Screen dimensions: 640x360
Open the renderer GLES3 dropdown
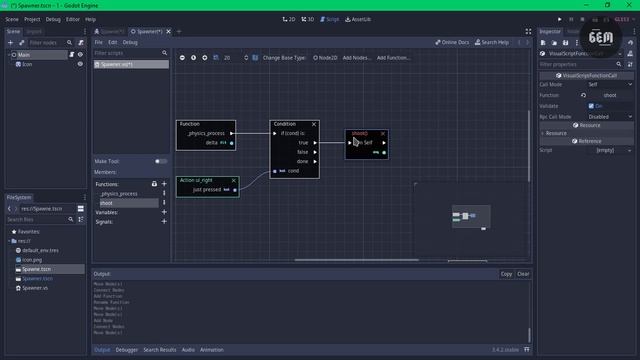point(624,19)
